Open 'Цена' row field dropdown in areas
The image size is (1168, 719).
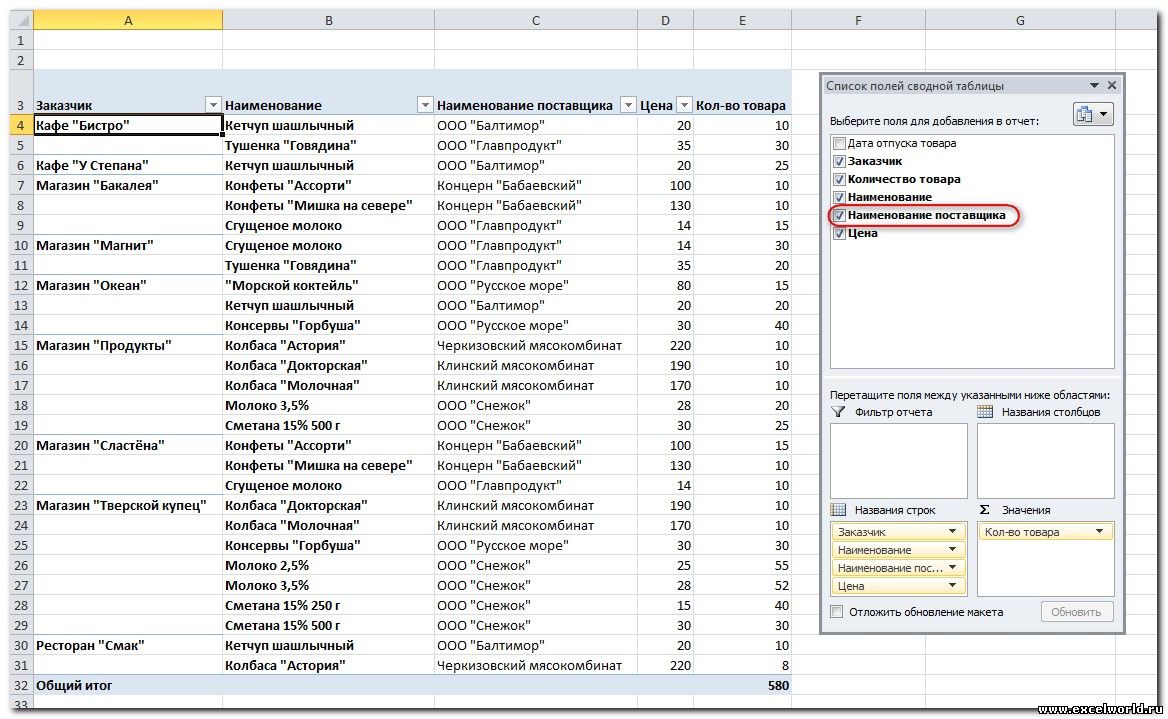(x=952, y=586)
